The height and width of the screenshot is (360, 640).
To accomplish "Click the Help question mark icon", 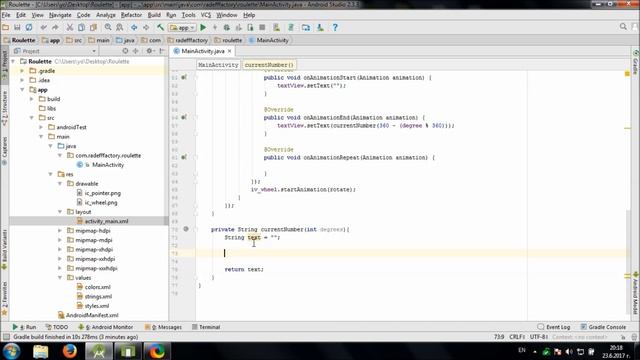I will click(335, 27).
